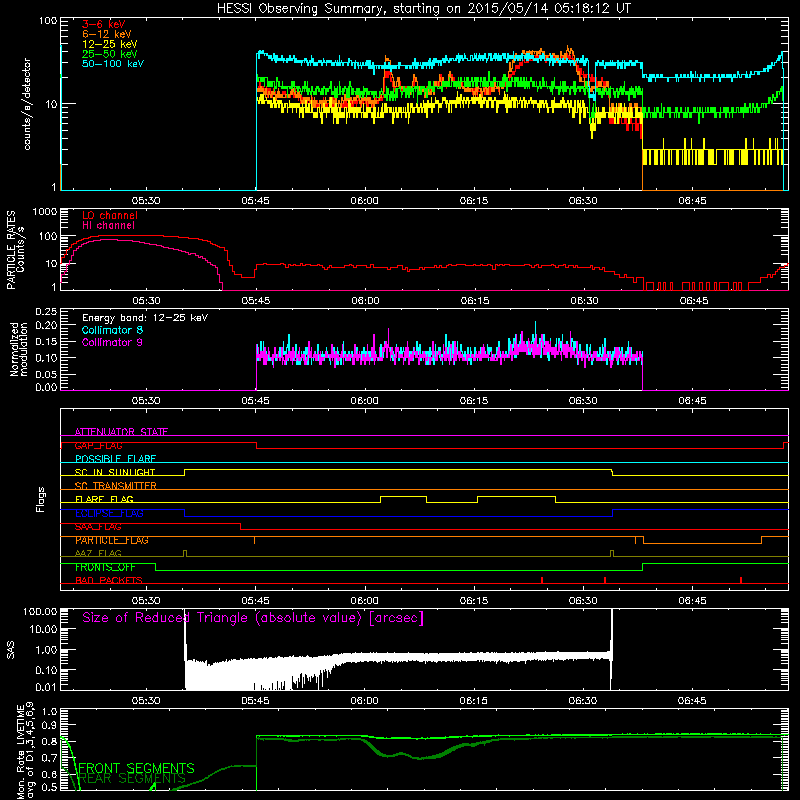The image size is (800, 800).
Task: Click the '1000' tick on particle rates axis
Action: [x=44, y=212]
